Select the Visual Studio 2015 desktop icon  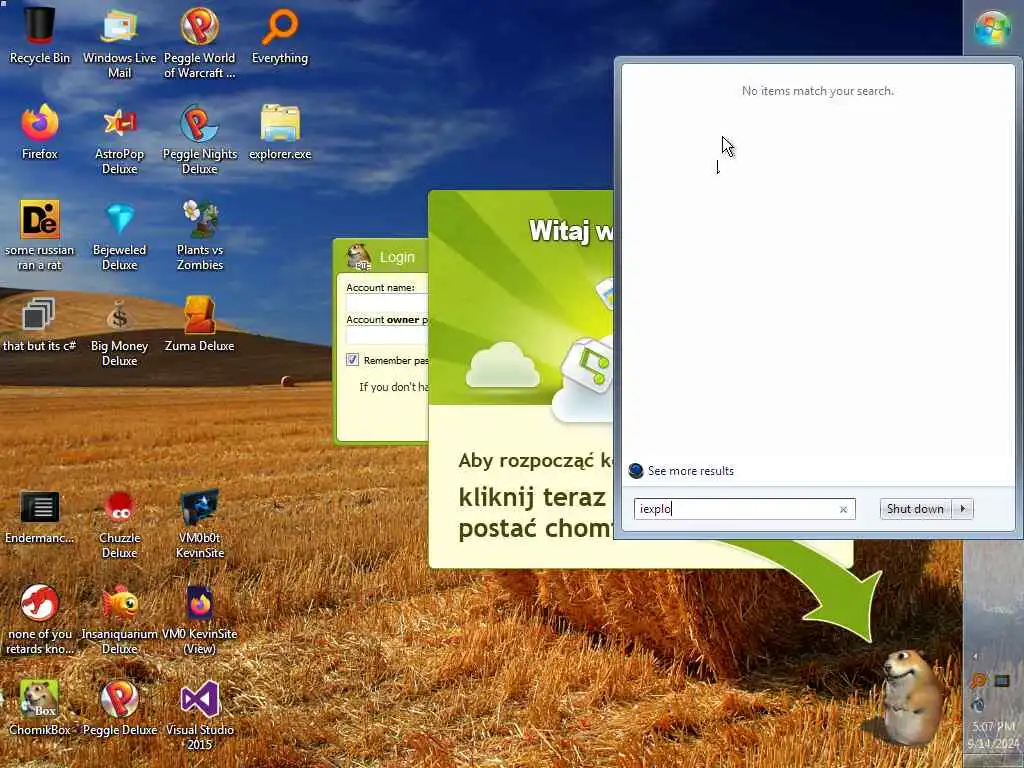(199, 715)
